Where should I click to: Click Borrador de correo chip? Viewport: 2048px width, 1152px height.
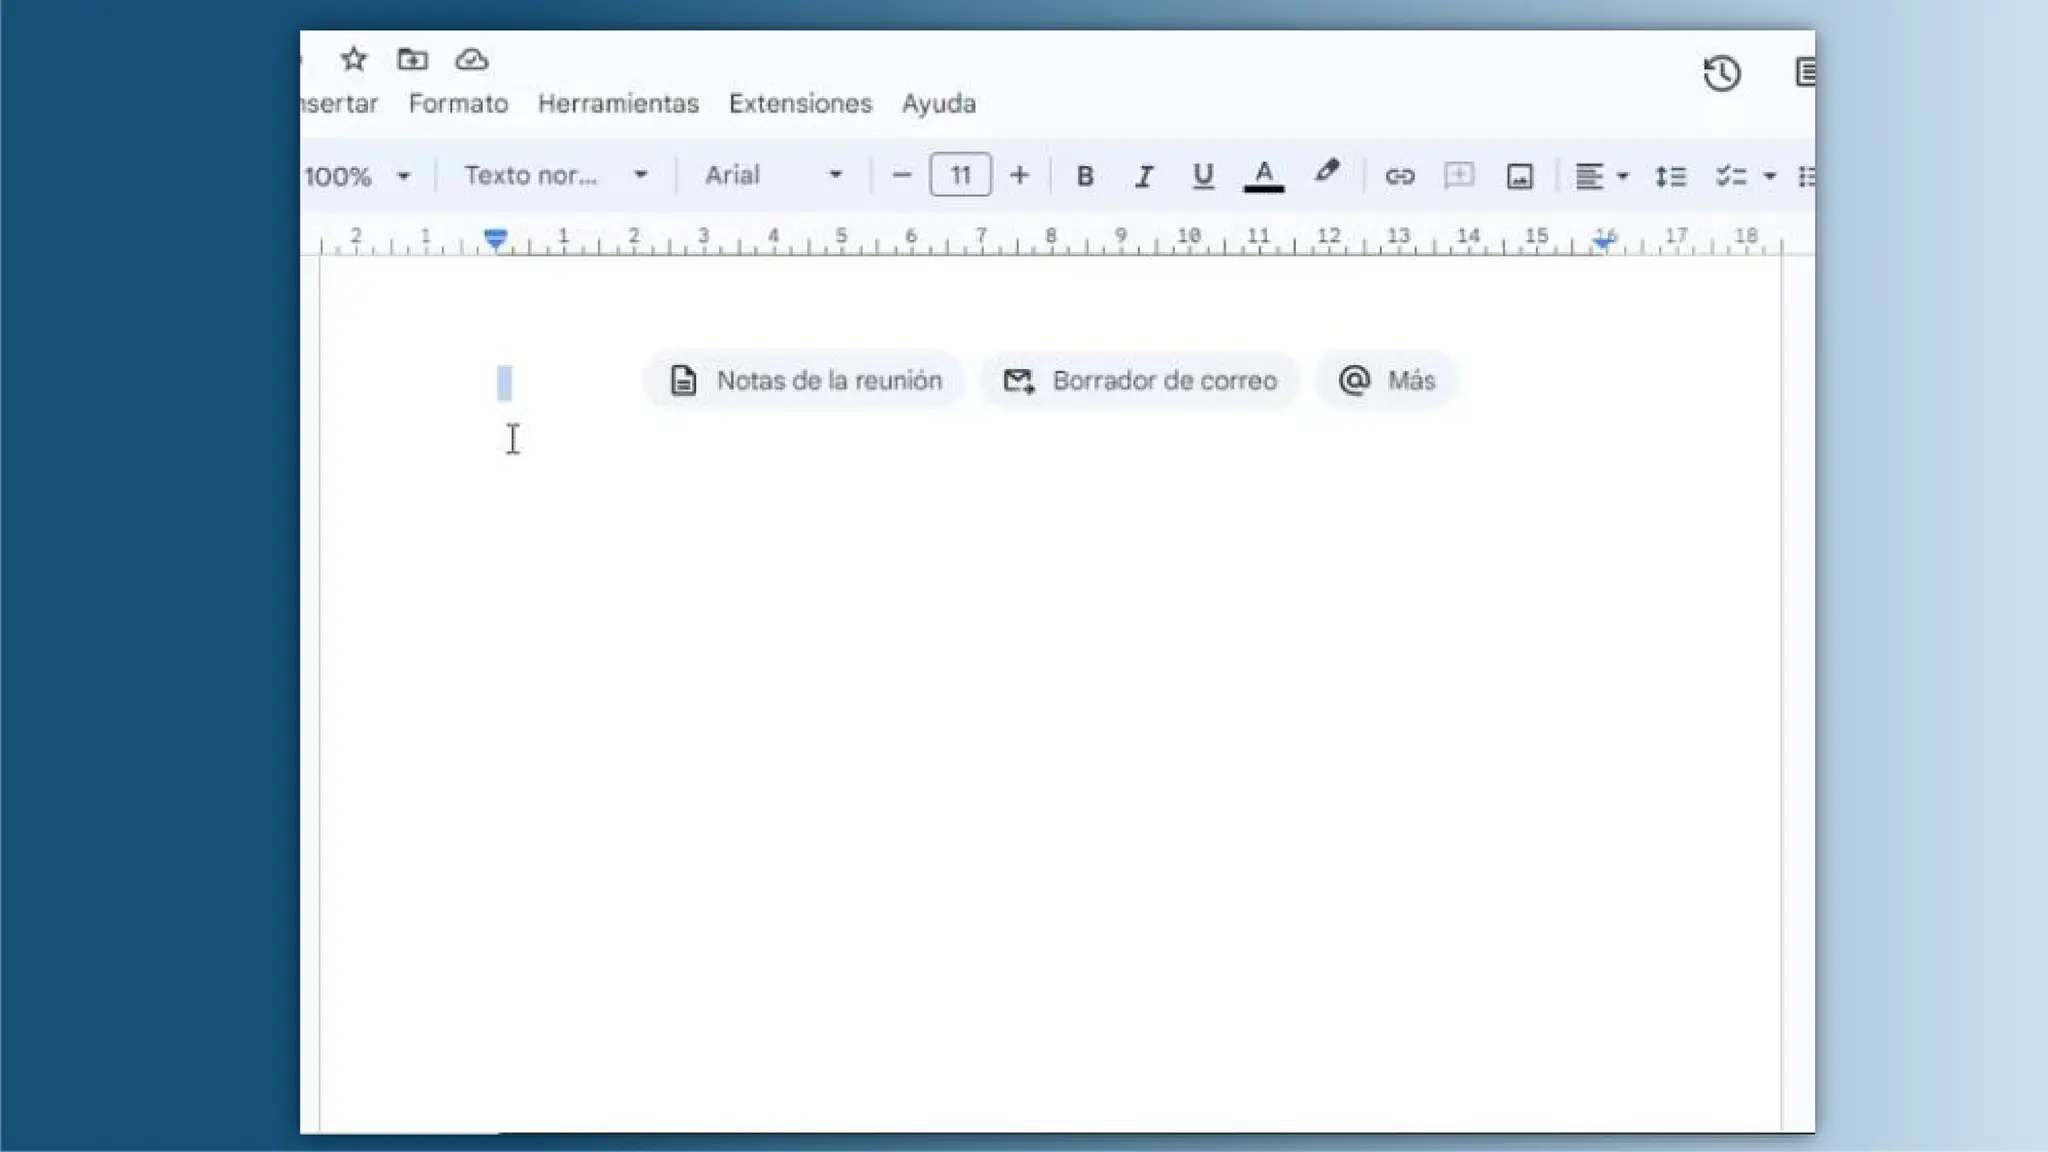click(x=1140, y=381)
